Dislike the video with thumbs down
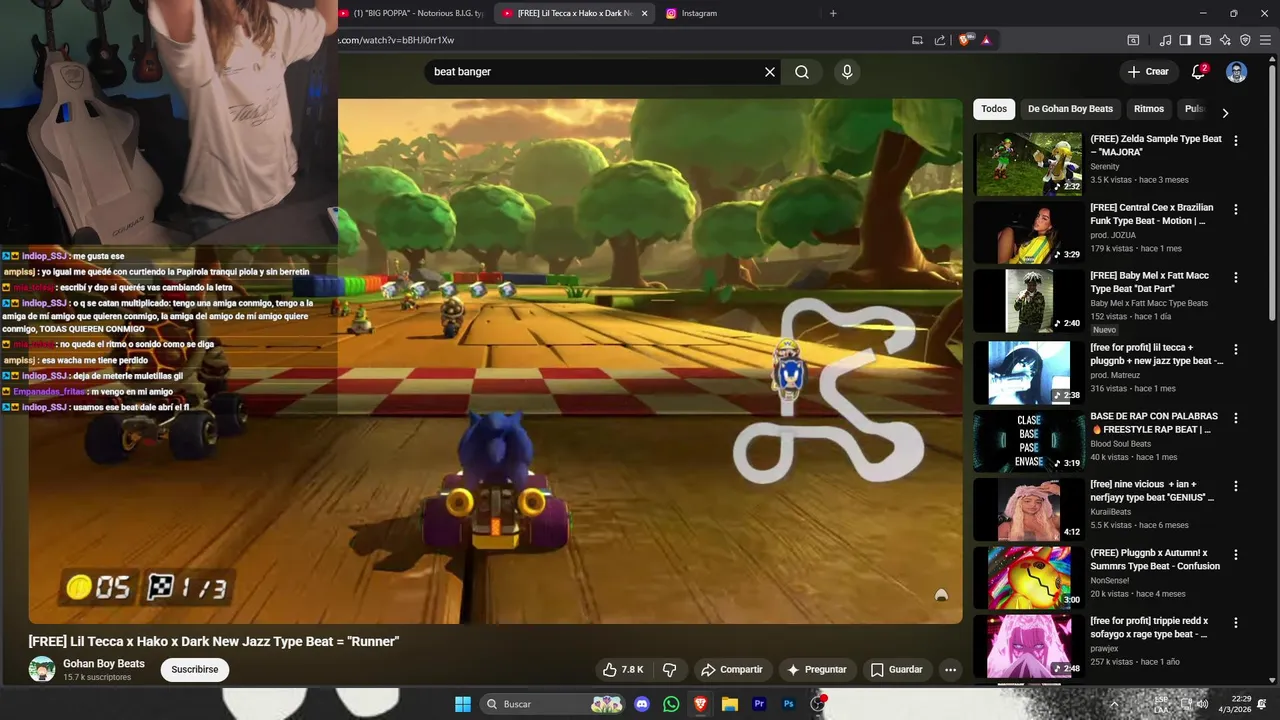1280x720 pixels. pos(670,670)
